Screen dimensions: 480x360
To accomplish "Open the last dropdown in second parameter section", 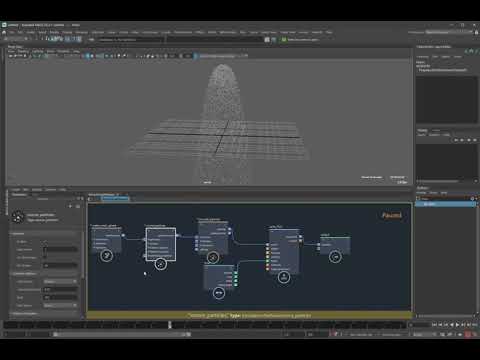I will coord(60,305).
